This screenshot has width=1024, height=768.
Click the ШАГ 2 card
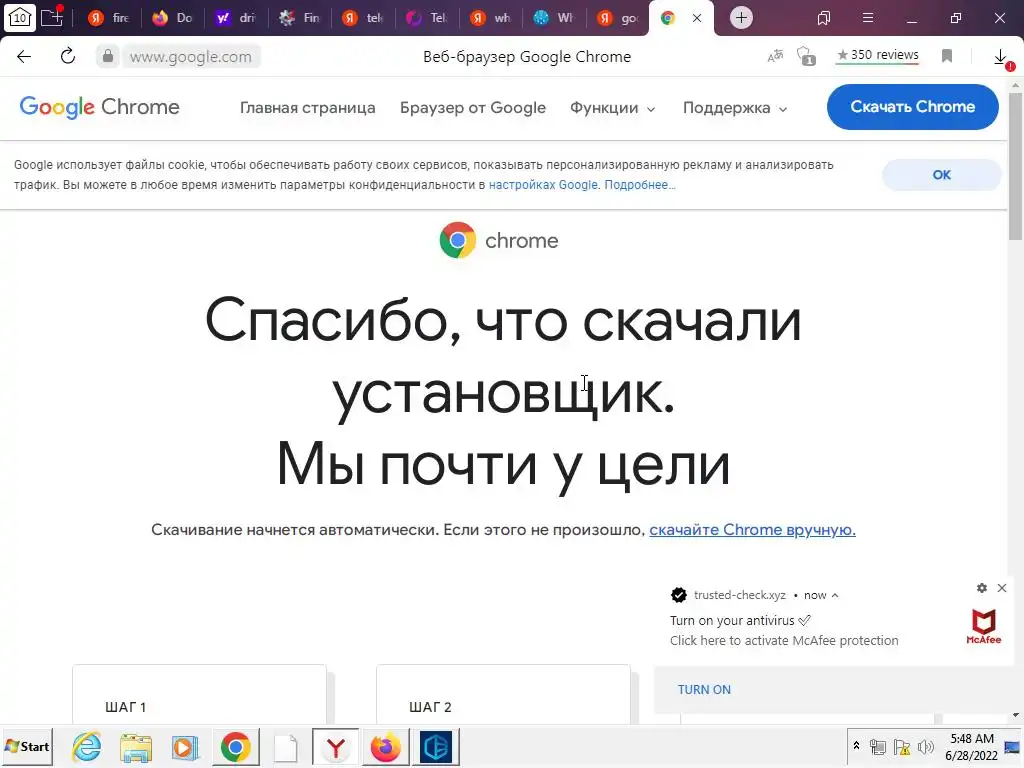pos(504,694)
